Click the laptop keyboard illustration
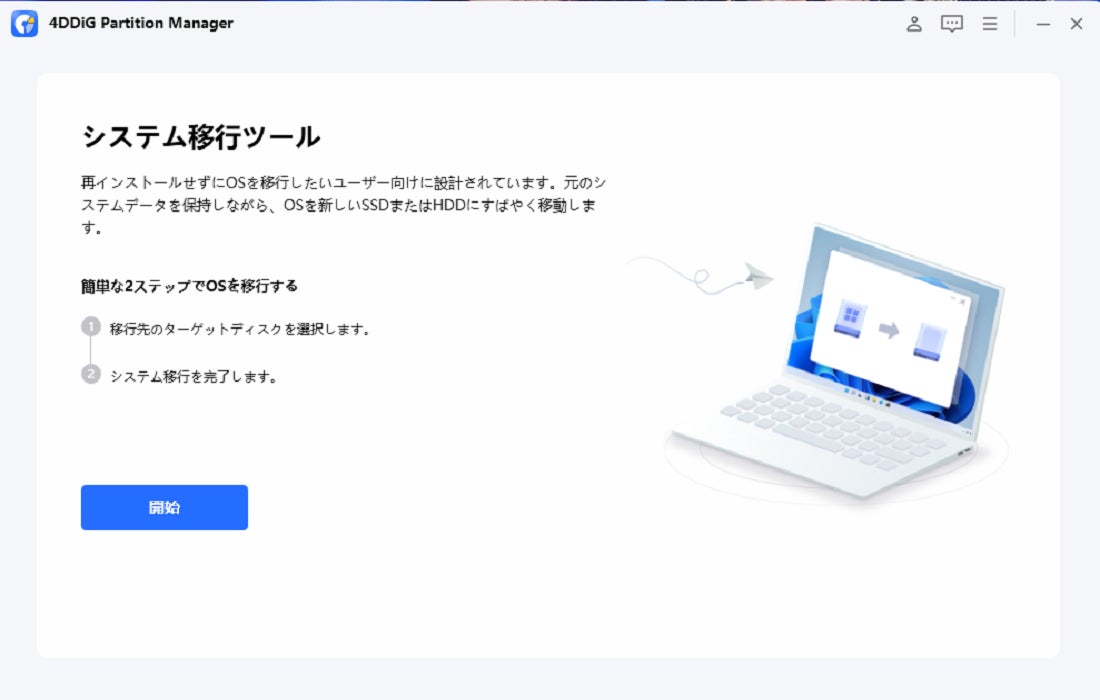 click(x=835, y=426)
